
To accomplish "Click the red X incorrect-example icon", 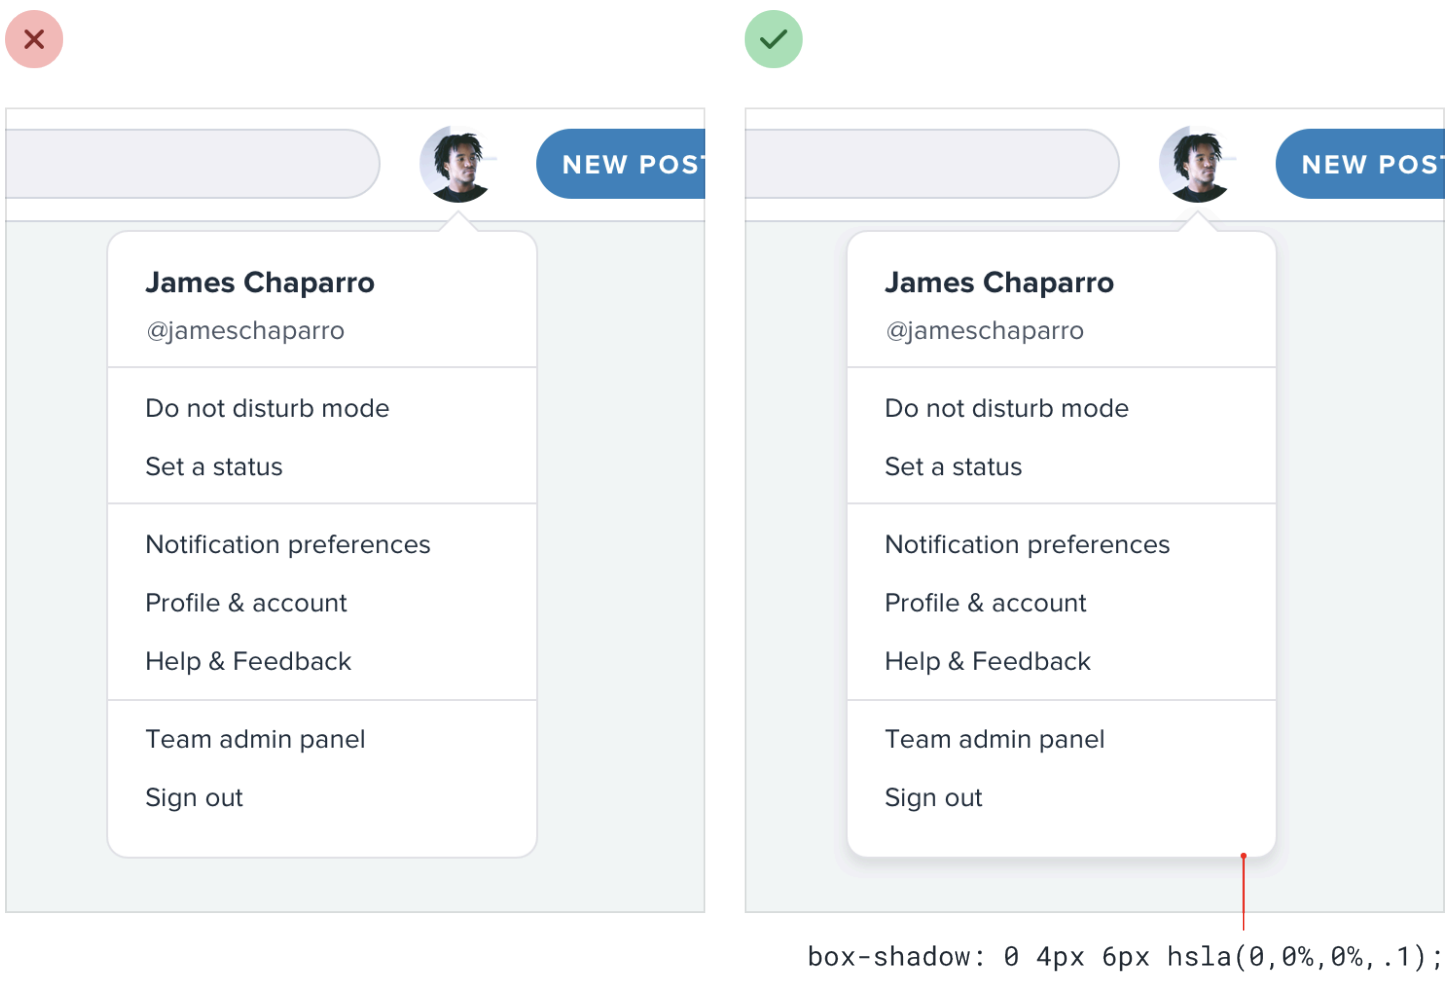I will (34, 39).
